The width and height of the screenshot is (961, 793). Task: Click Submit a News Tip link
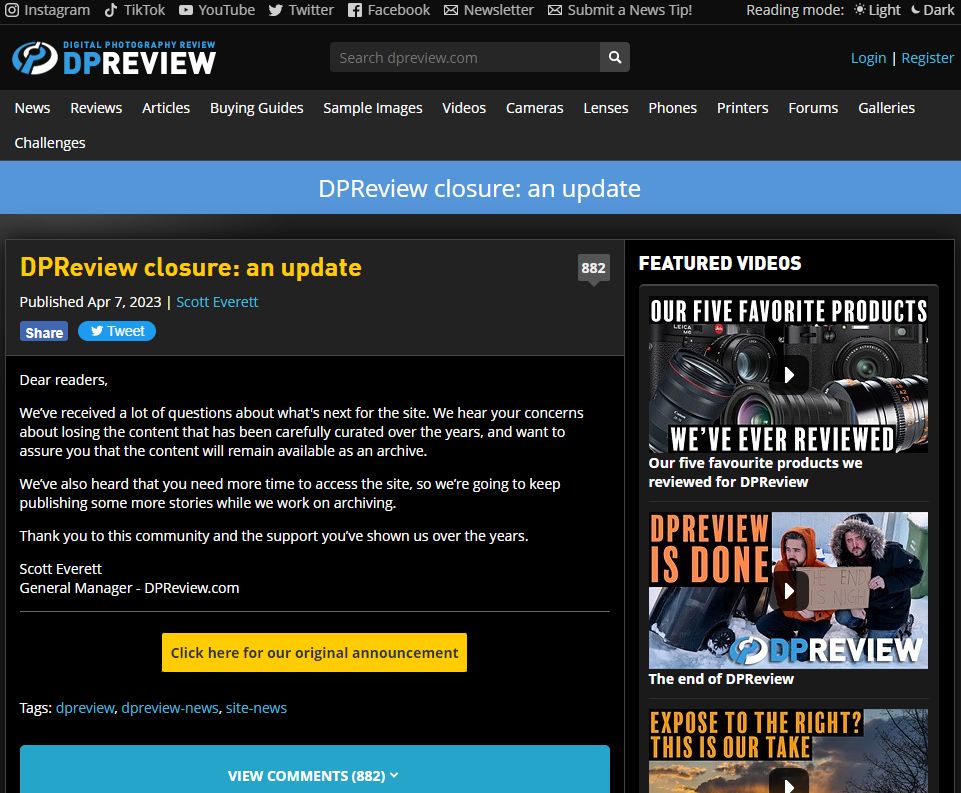(620, 10)
